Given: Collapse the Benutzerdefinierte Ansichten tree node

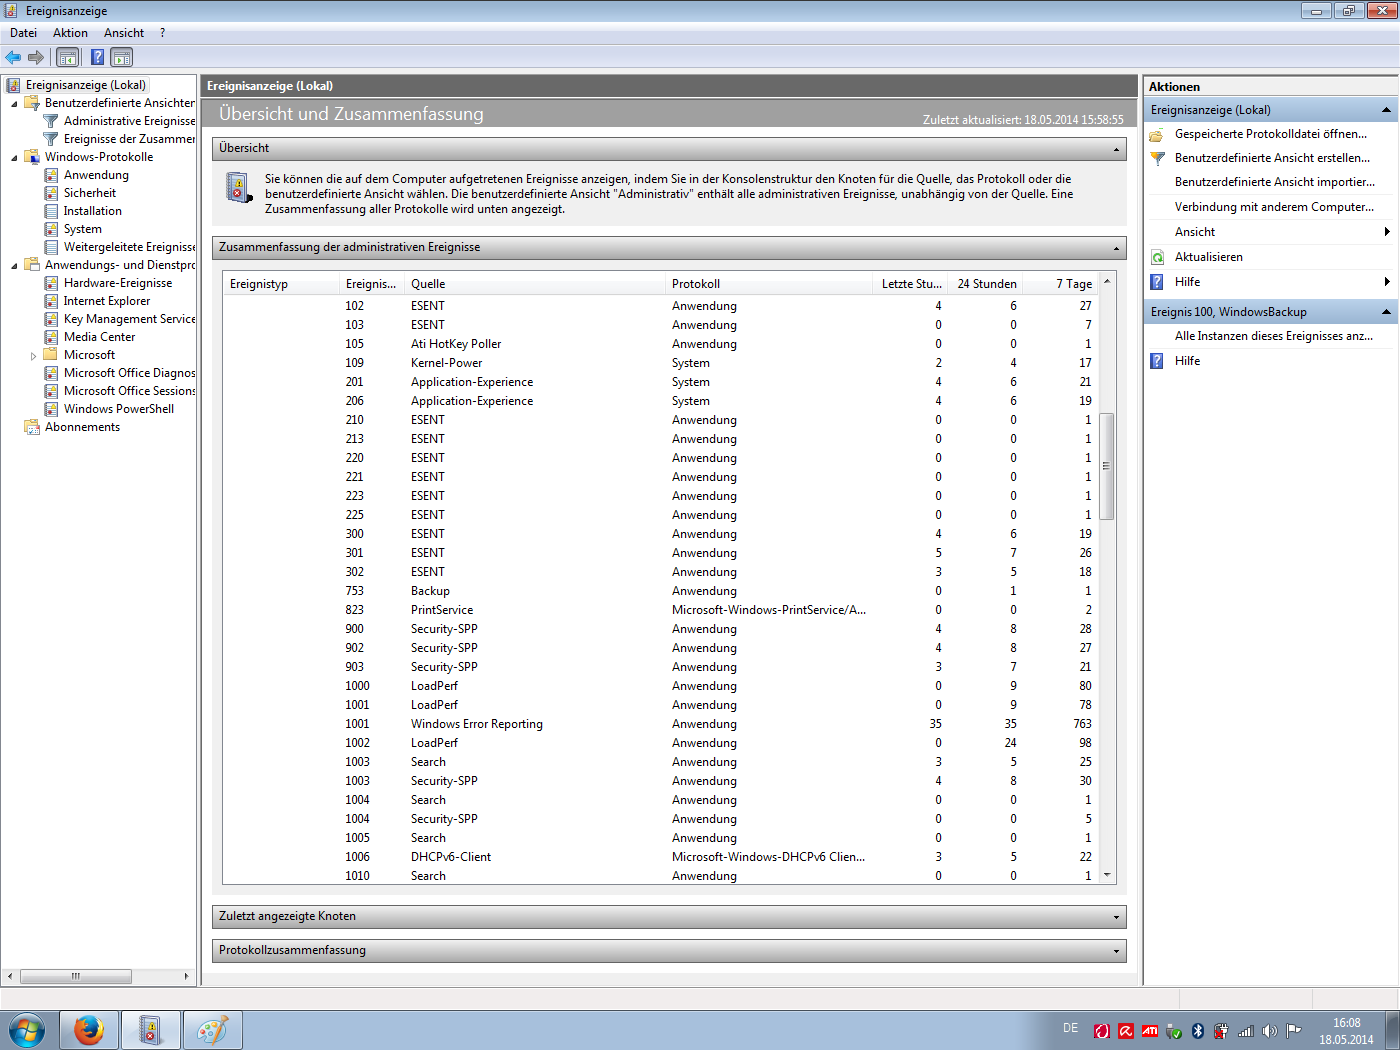Looking at the screenshot, I should pos(14,103).
